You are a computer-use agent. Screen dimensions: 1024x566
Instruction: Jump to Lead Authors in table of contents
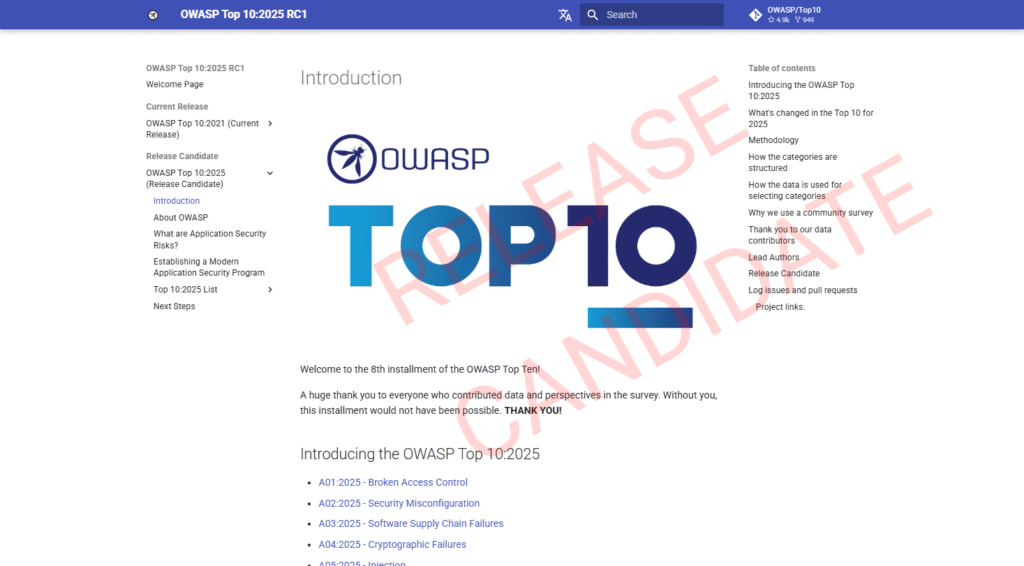[x=774, y=257]
